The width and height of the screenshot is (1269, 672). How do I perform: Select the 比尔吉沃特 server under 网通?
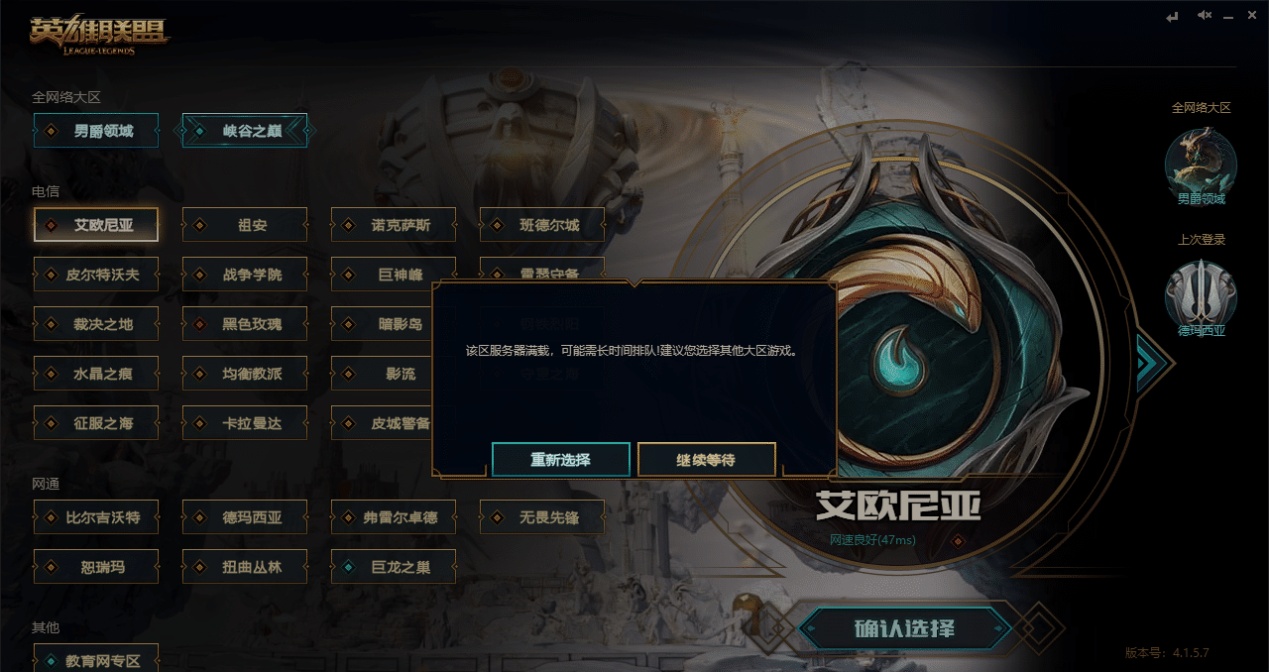point(96,517)
